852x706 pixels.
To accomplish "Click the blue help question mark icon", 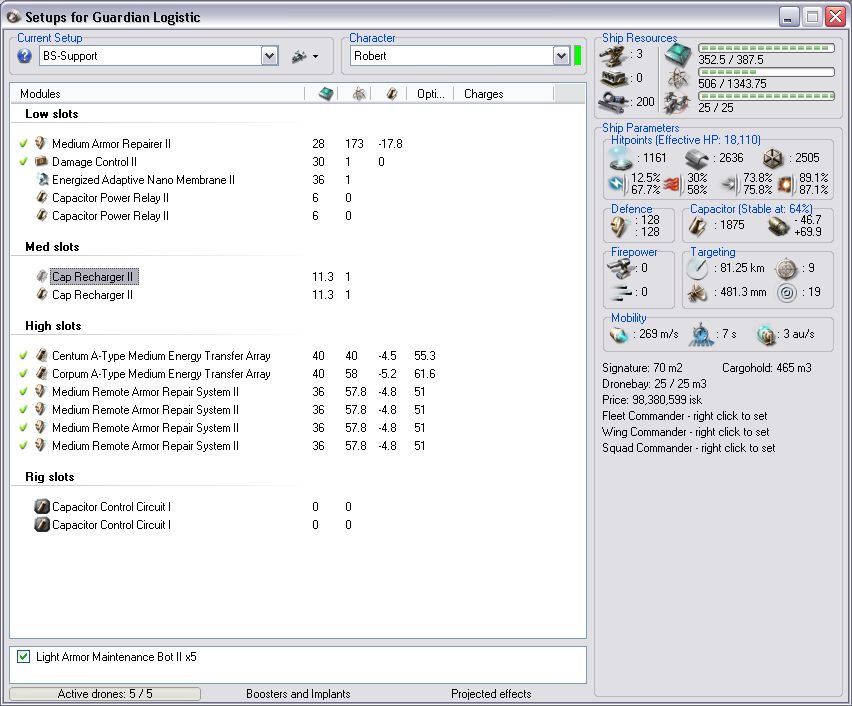I will pos(24,55).
